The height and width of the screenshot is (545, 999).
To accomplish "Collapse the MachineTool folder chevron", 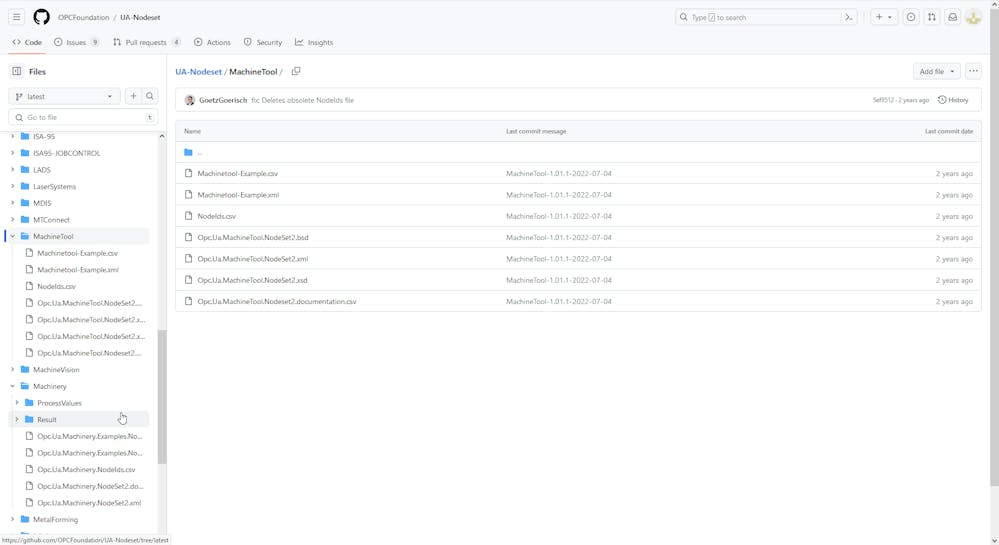I will point(13,236).
